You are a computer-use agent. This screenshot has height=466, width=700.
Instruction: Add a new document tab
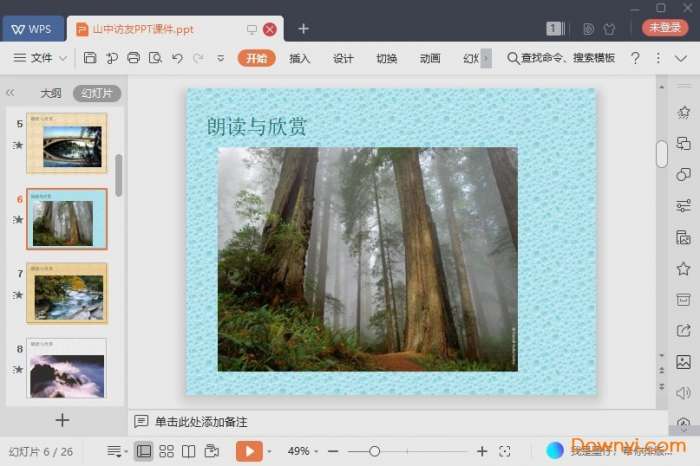tap(304, 29)
